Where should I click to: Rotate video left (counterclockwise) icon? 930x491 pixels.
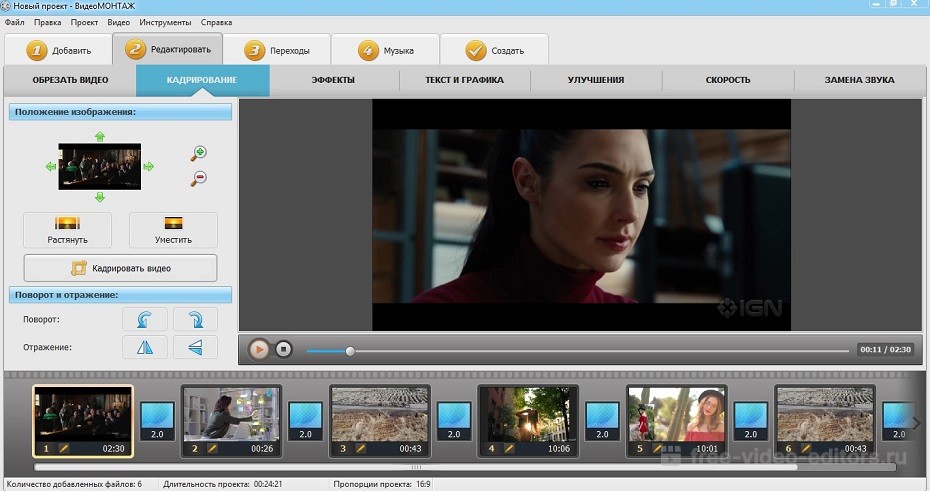144,319
